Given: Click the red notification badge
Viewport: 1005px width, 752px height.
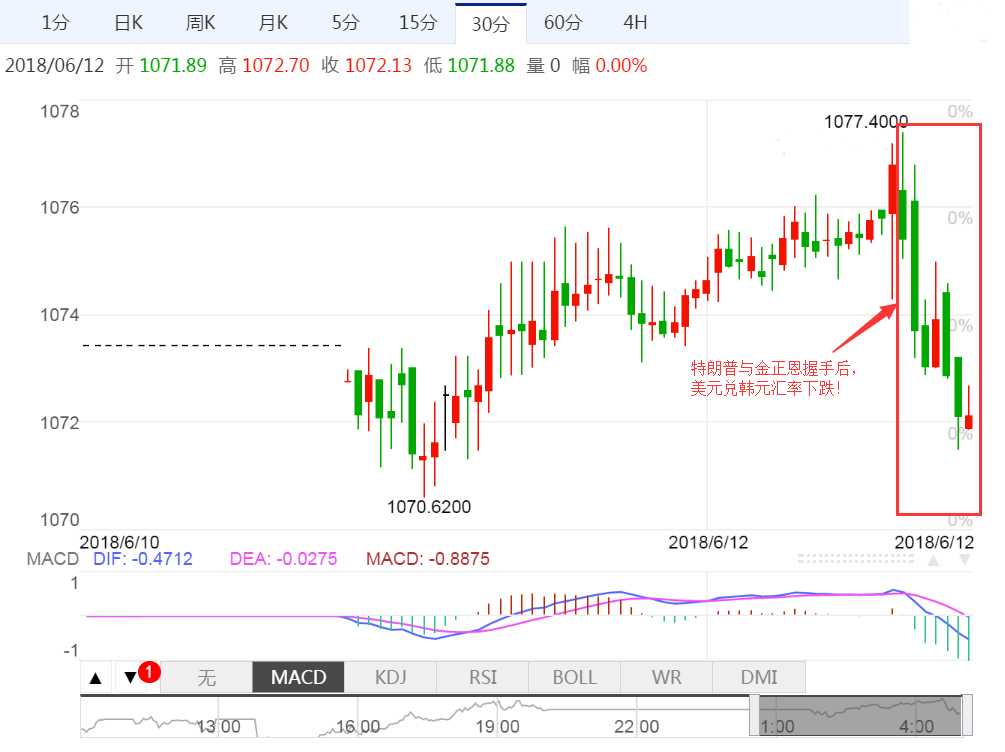Looking at the screenshot, I should coord(148,671).
